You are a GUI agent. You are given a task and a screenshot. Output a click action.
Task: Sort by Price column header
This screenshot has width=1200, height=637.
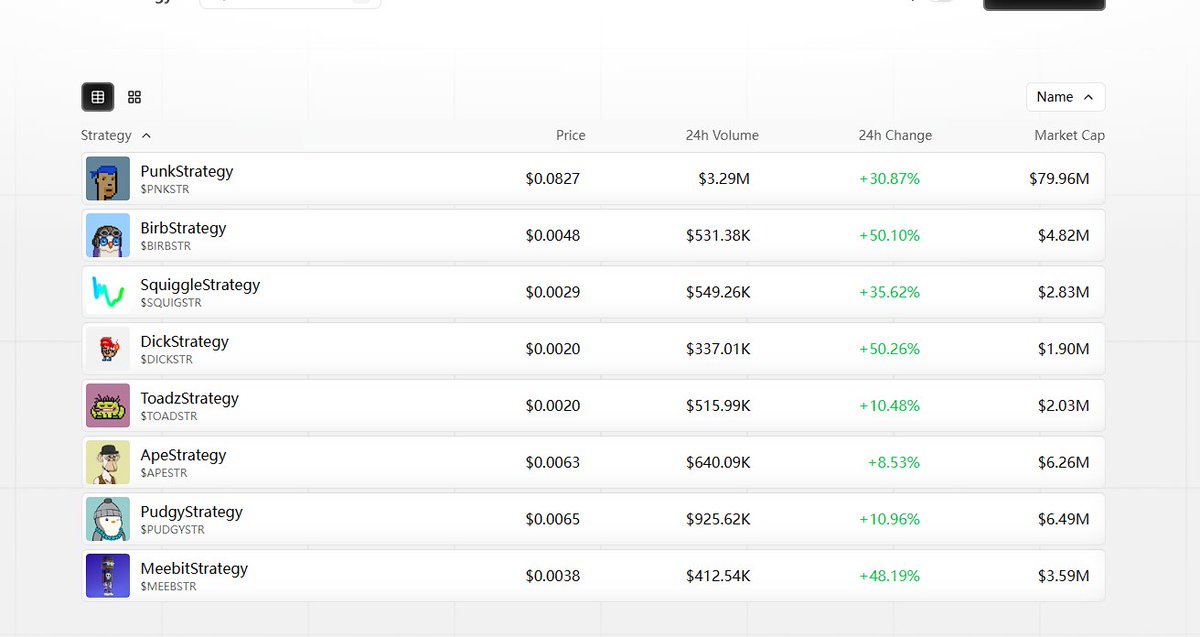click(x=570, y=135)
